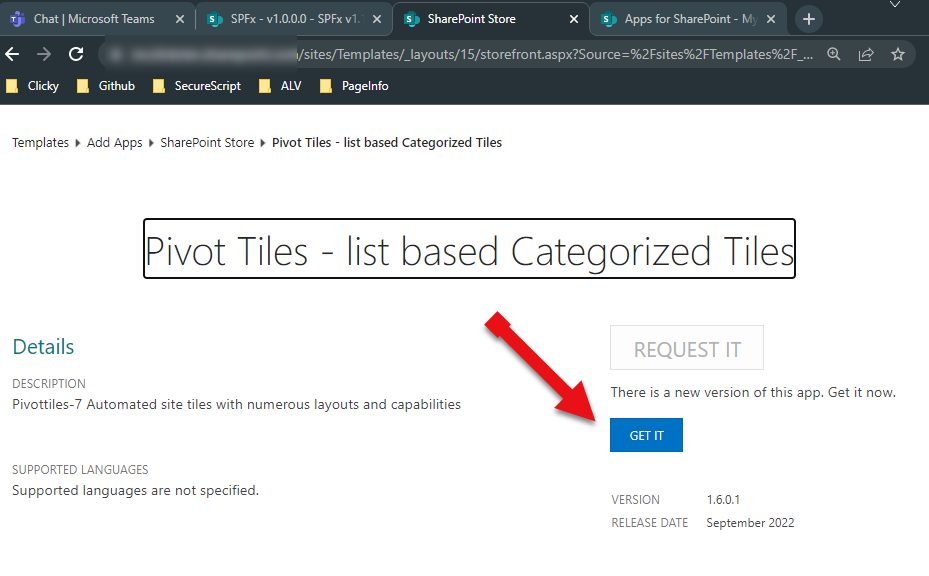This screenshot has height=576, width=929.
Task: Open the zoom magnifier icon in address bar
Action: coord(834,55)
